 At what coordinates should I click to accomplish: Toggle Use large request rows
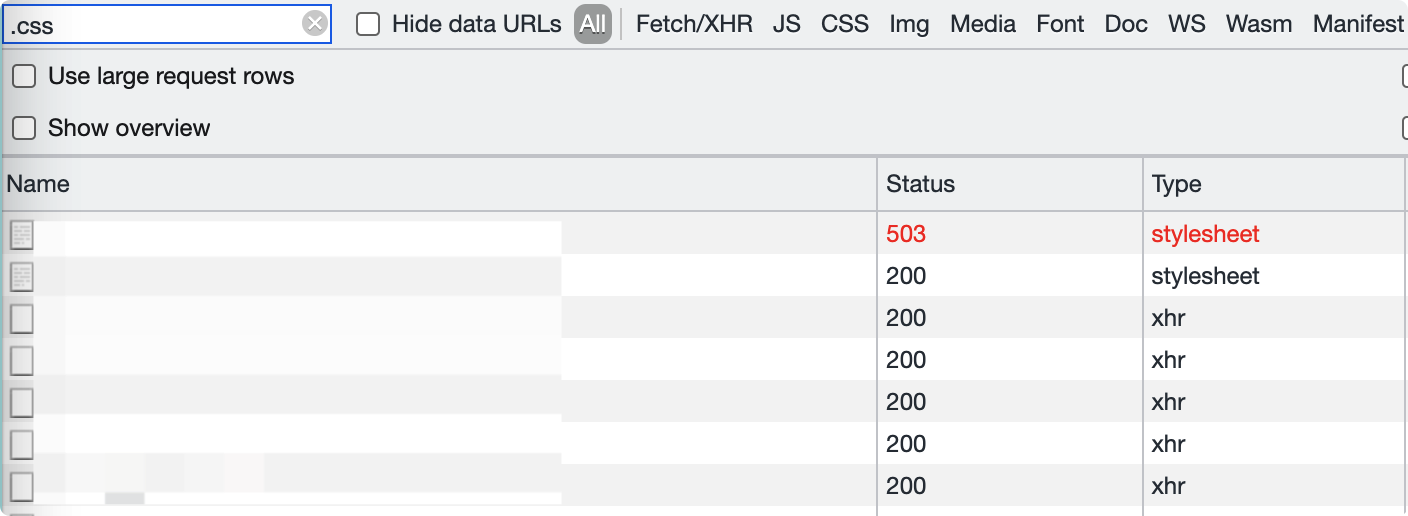24,76
